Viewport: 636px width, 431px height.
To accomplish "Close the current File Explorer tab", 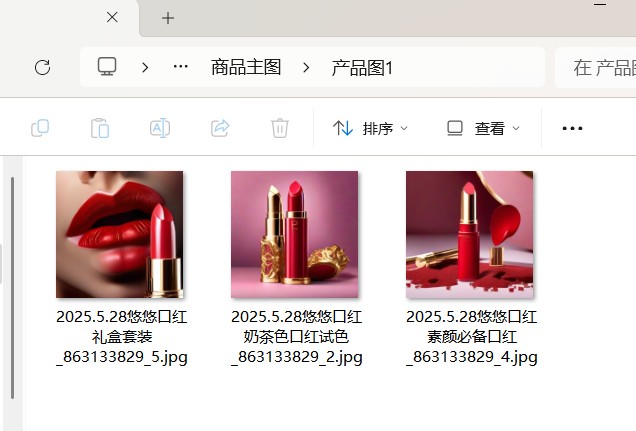I will point(112,17).
